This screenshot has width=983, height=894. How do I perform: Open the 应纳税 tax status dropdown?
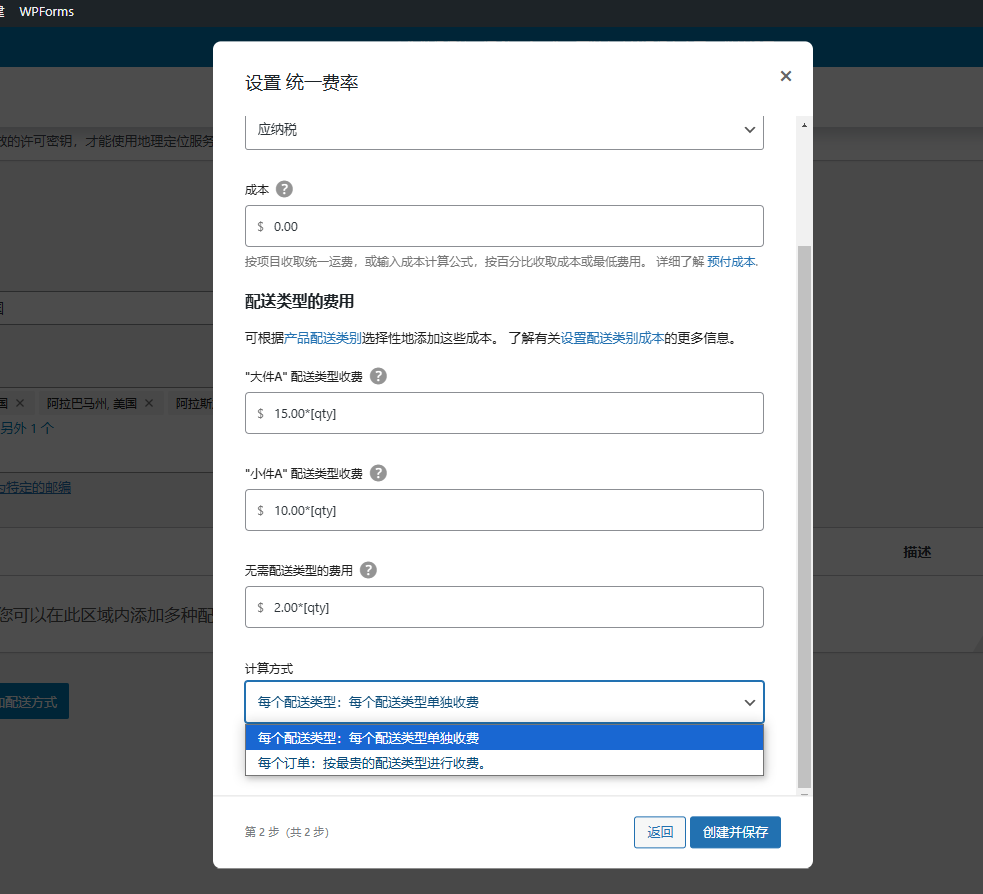point(504,130)
